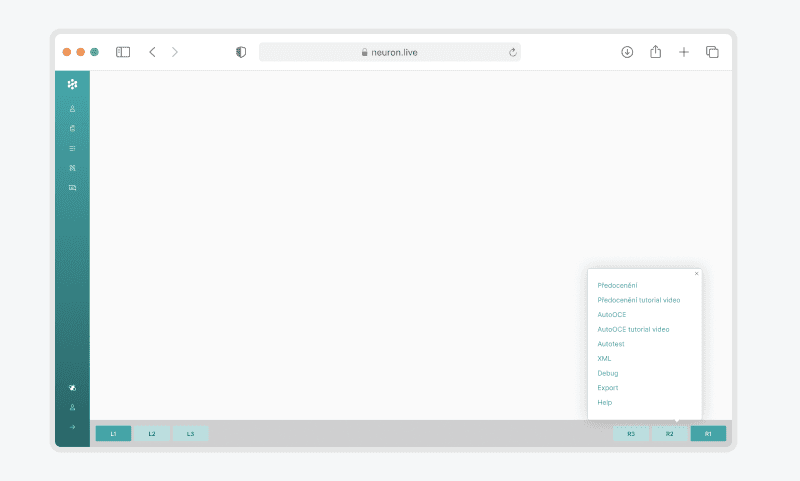The height and width of the screenshot is (481, 800).
Task: Select Export in the popup menu
Action: pos(607,388)
